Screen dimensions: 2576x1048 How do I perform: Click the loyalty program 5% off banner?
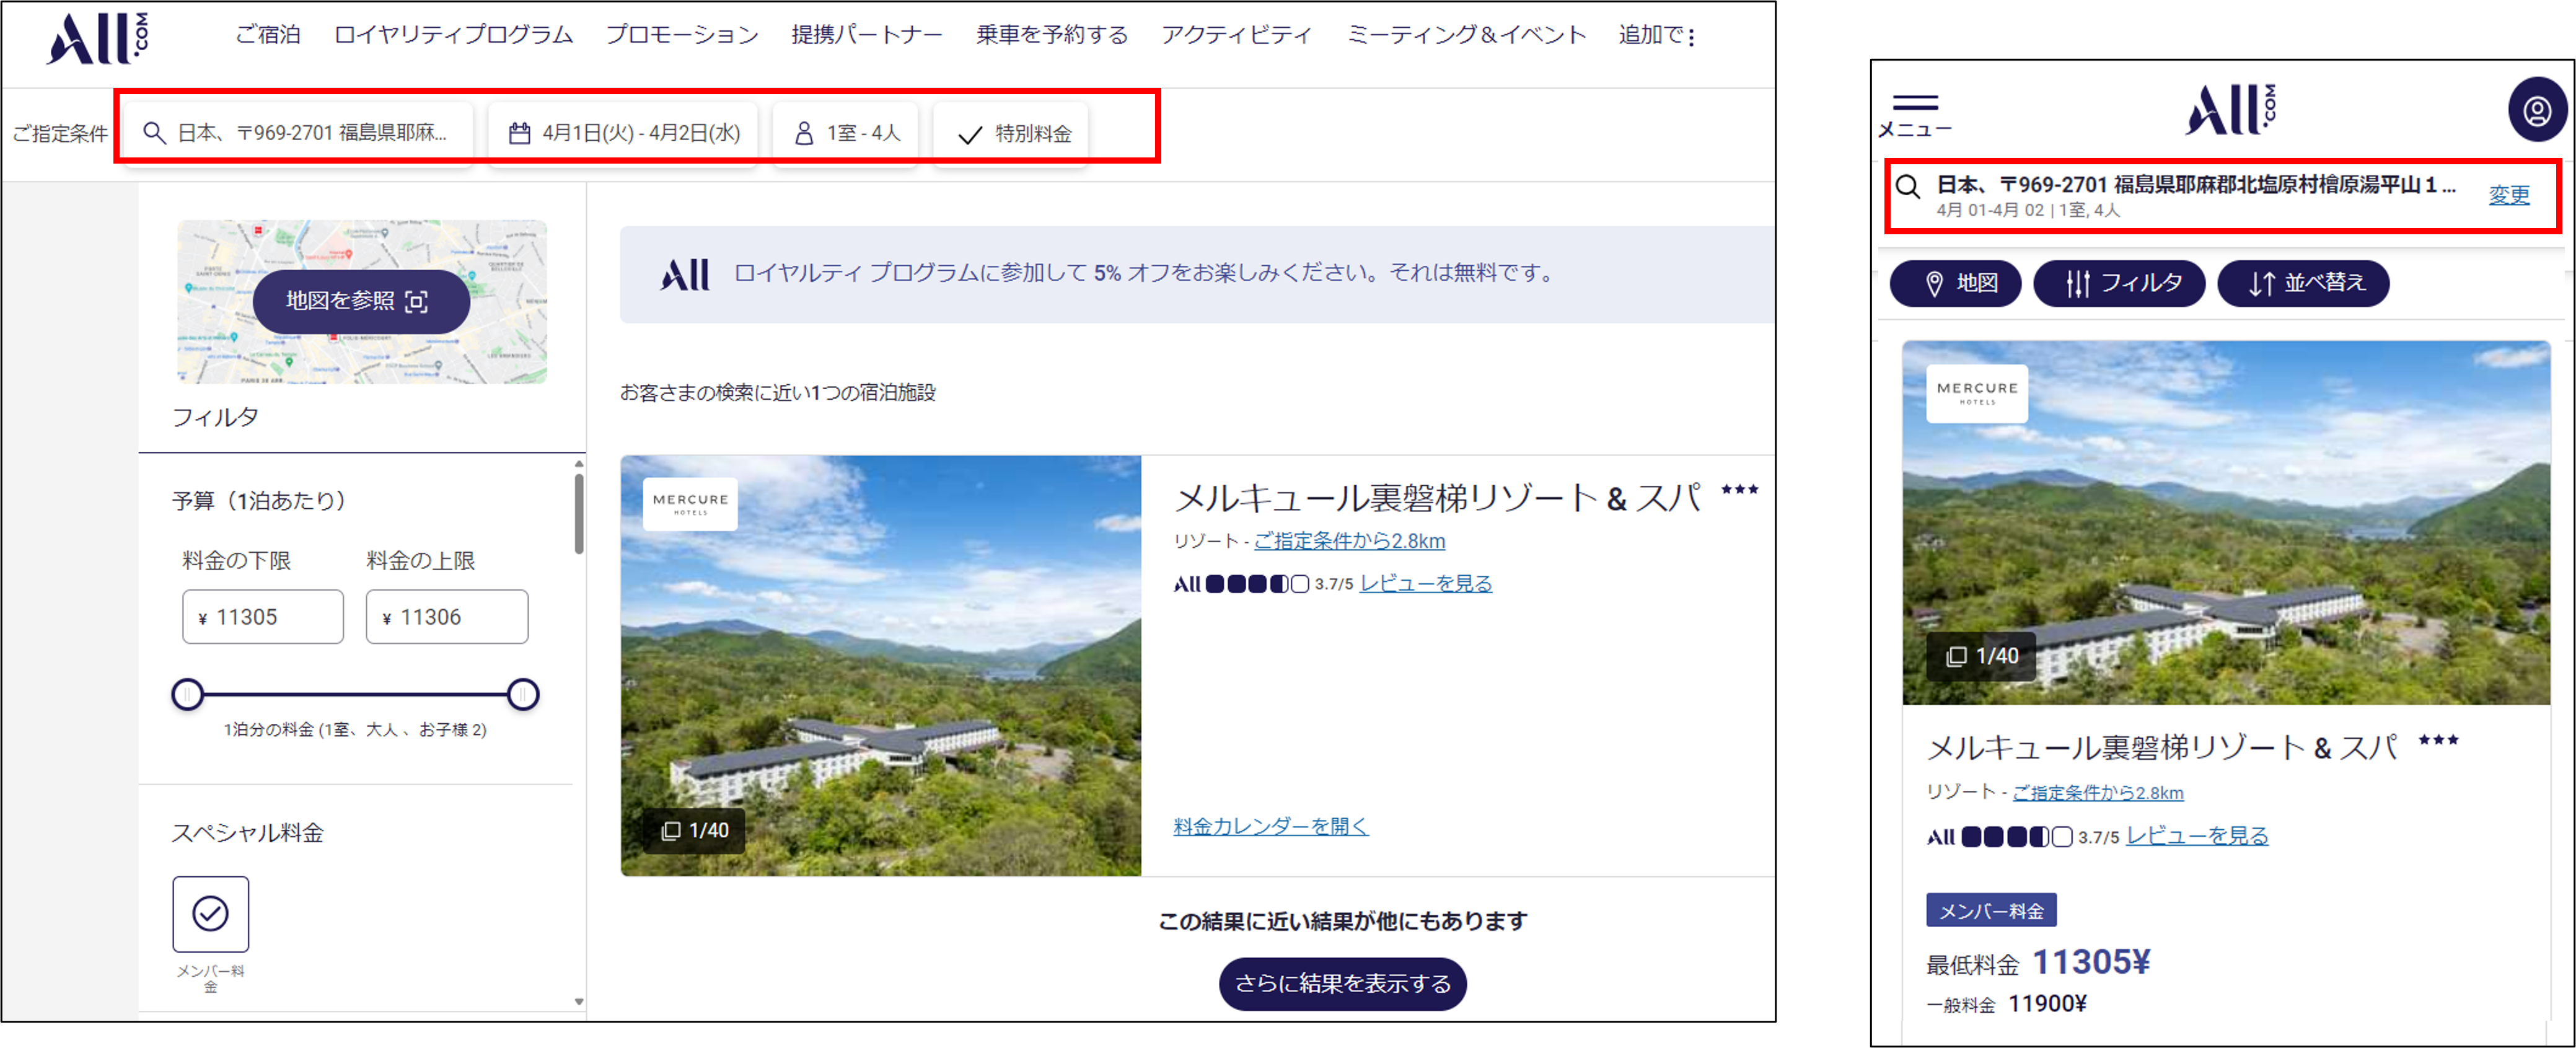pos(1197,274)
